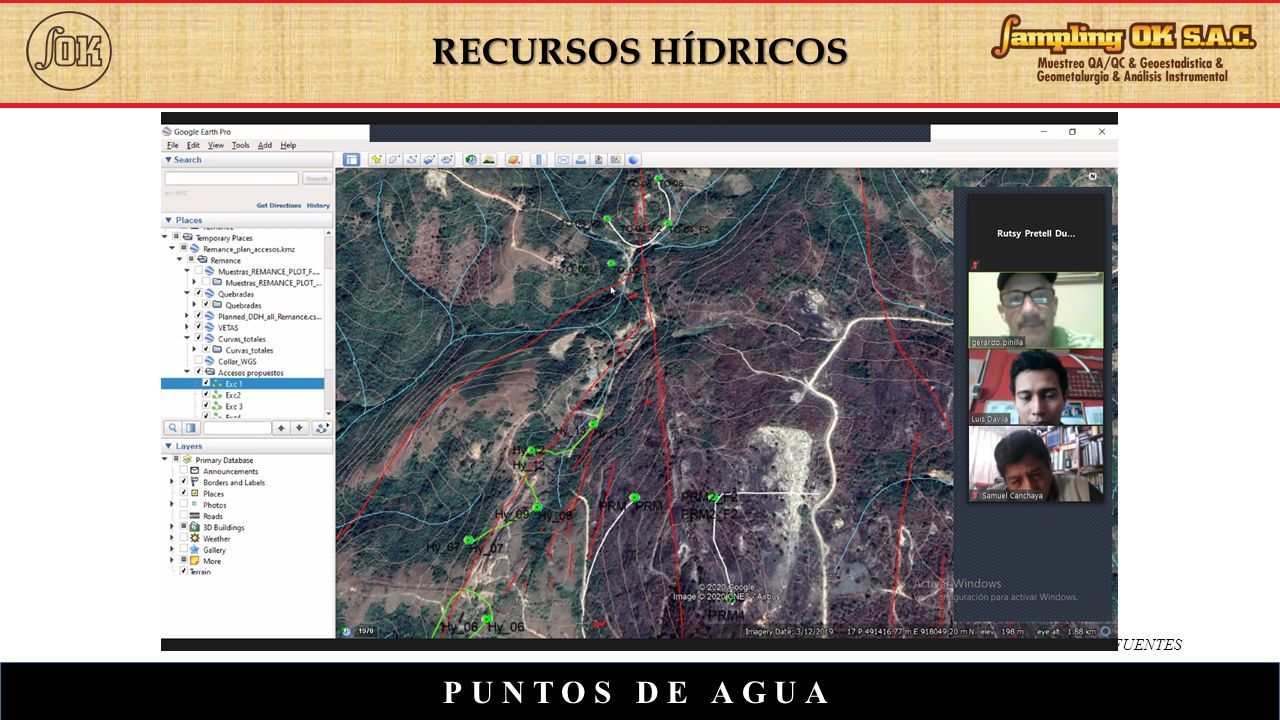Click the Print icon in toolbar
Viewport: 1280px width, 720px height.
581,159
